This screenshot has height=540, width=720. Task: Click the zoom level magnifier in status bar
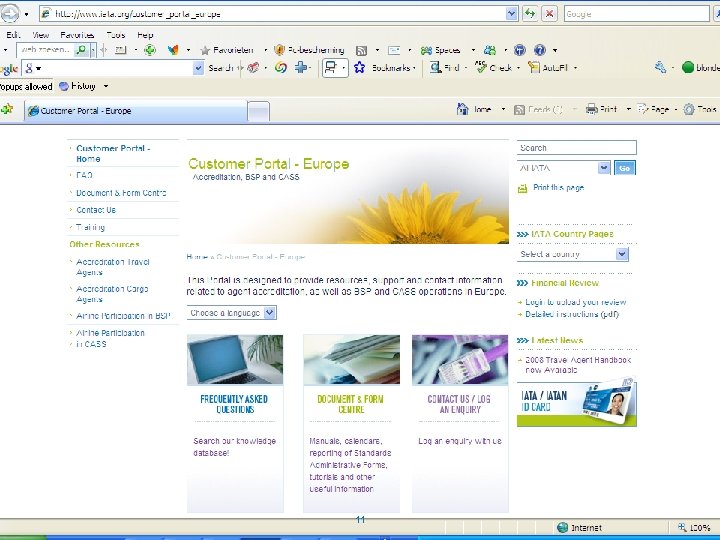tap(682, 528)
